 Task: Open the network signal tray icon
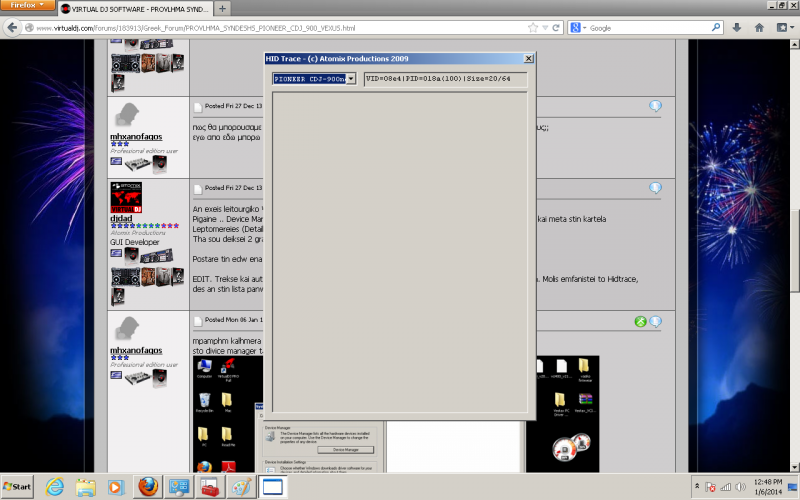click(x=725, y=487)
